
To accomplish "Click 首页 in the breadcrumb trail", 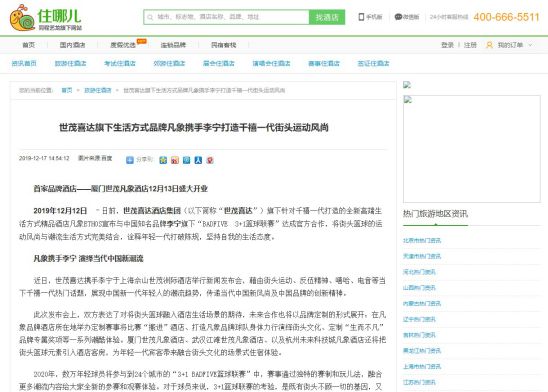I will 67,90.
